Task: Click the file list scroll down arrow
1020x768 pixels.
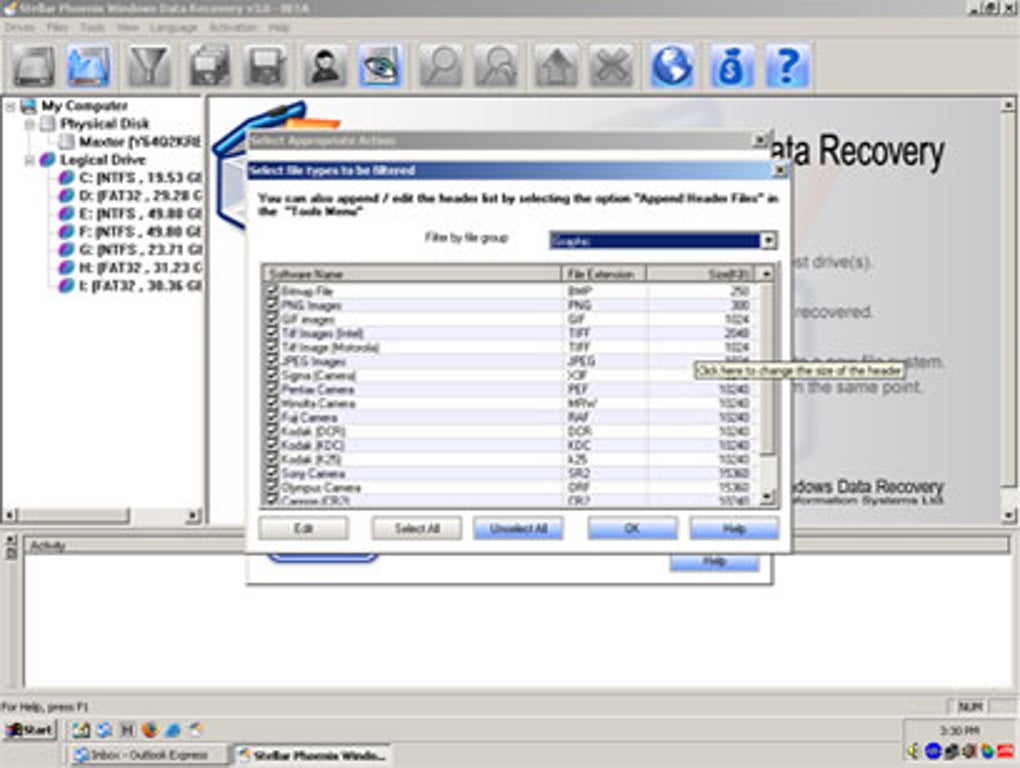Action: [766, 497]
